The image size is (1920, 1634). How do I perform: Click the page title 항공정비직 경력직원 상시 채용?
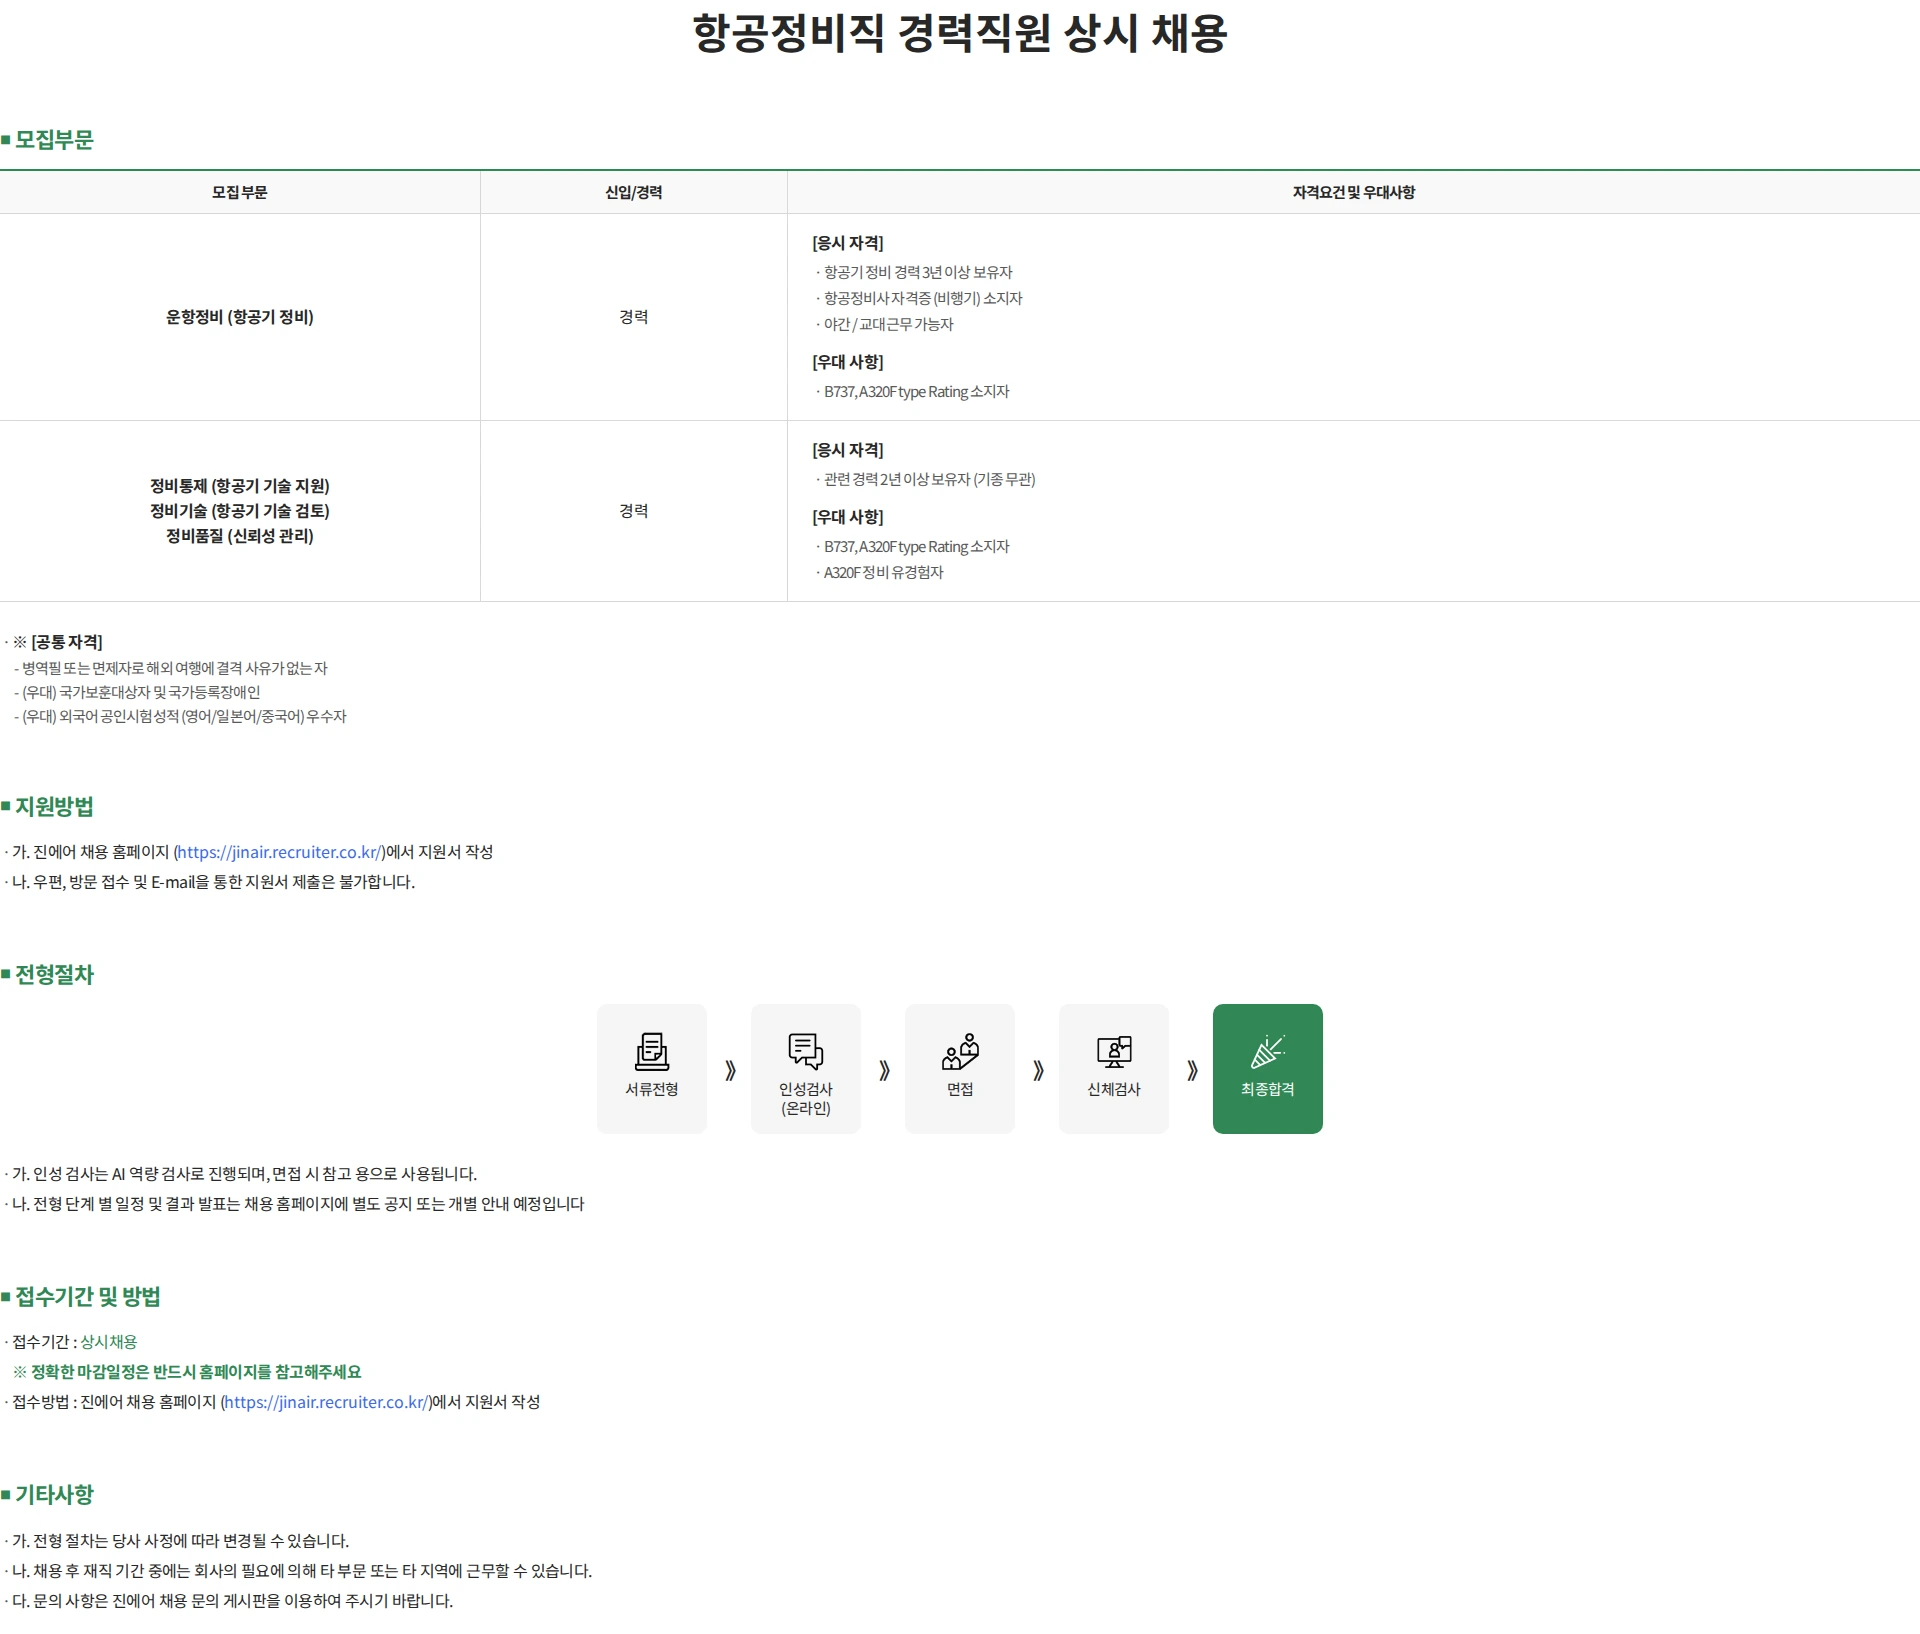click(x=960, y=33)
